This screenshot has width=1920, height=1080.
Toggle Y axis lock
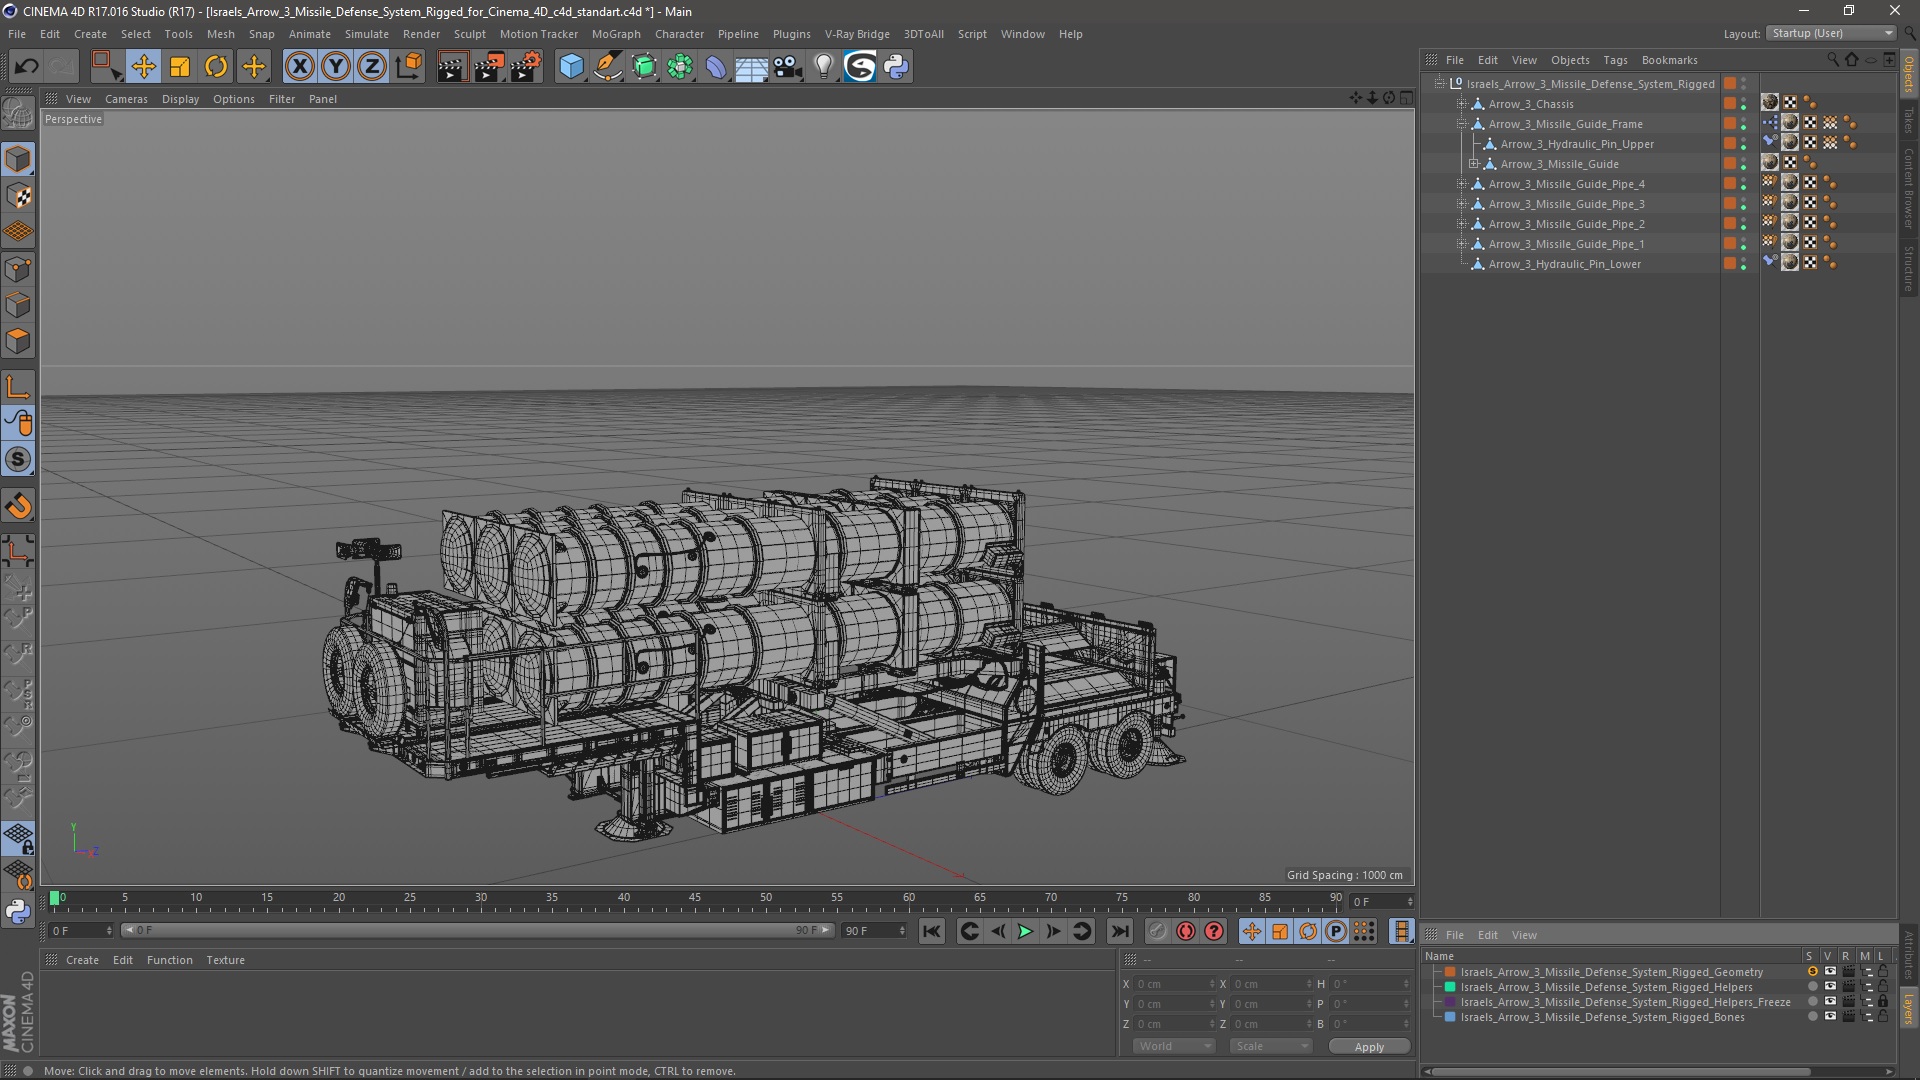coord(336,67)
